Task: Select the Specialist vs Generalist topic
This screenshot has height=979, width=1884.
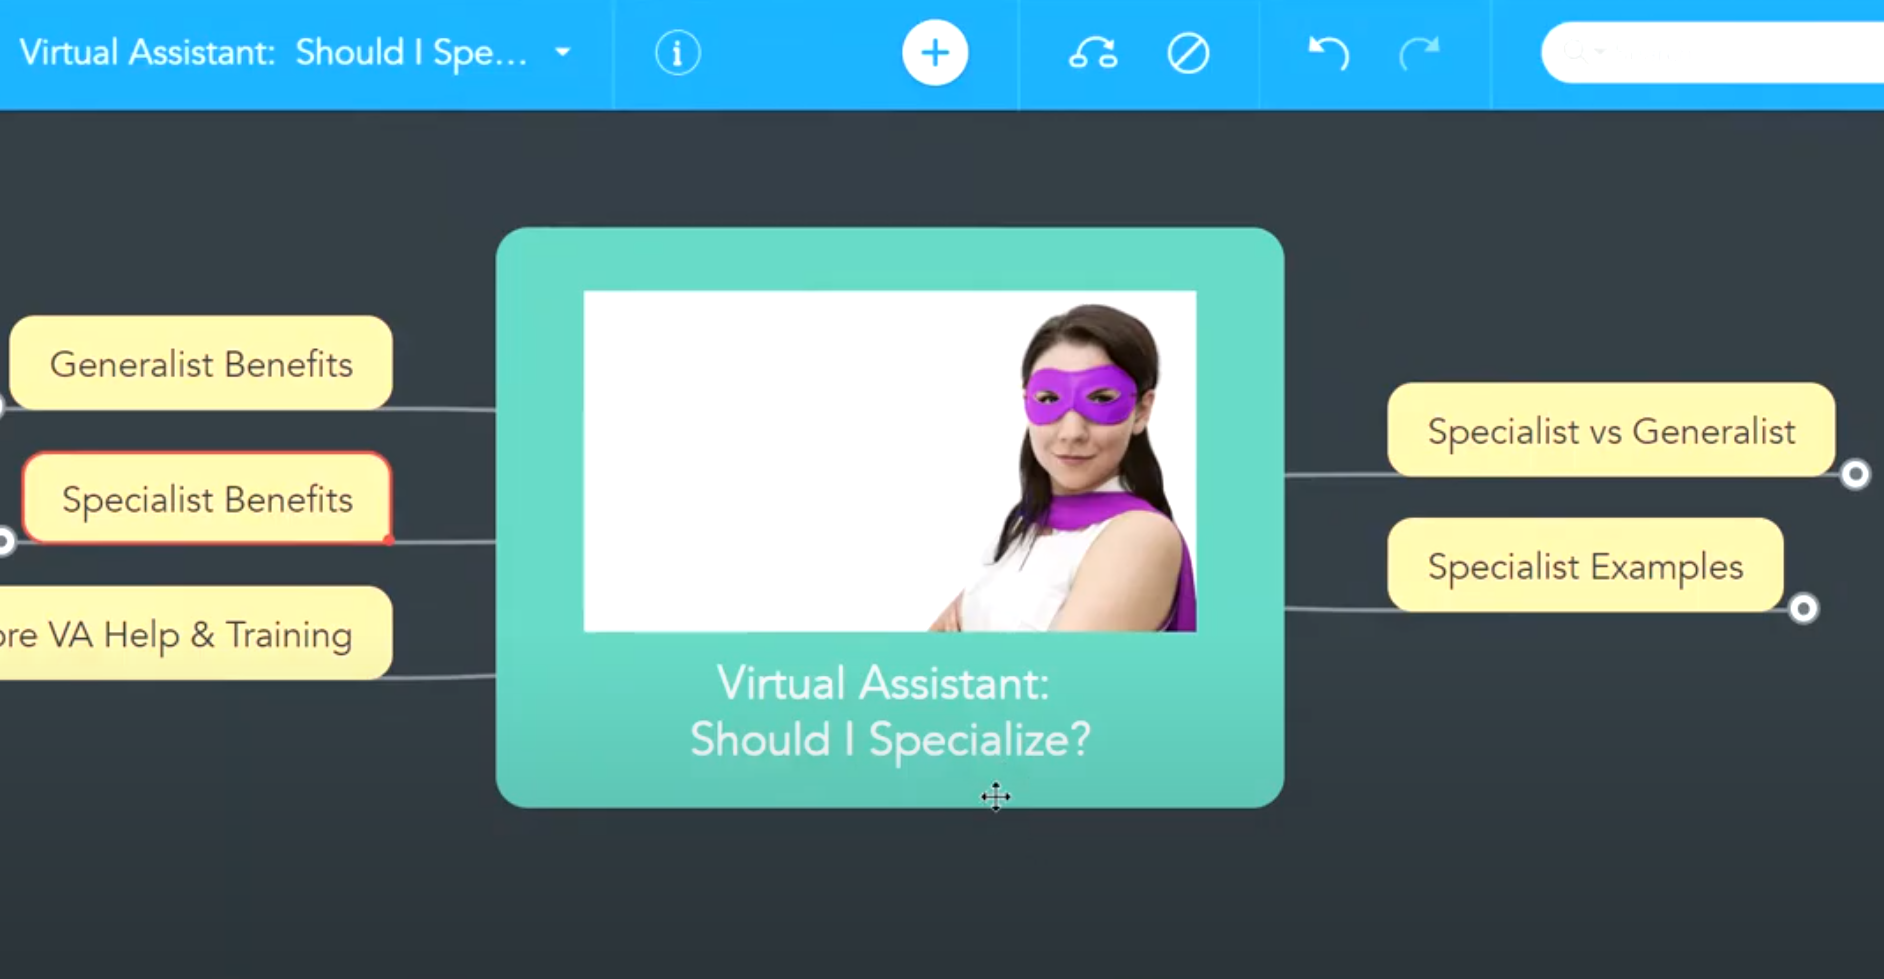Action: click(1610, 431)
